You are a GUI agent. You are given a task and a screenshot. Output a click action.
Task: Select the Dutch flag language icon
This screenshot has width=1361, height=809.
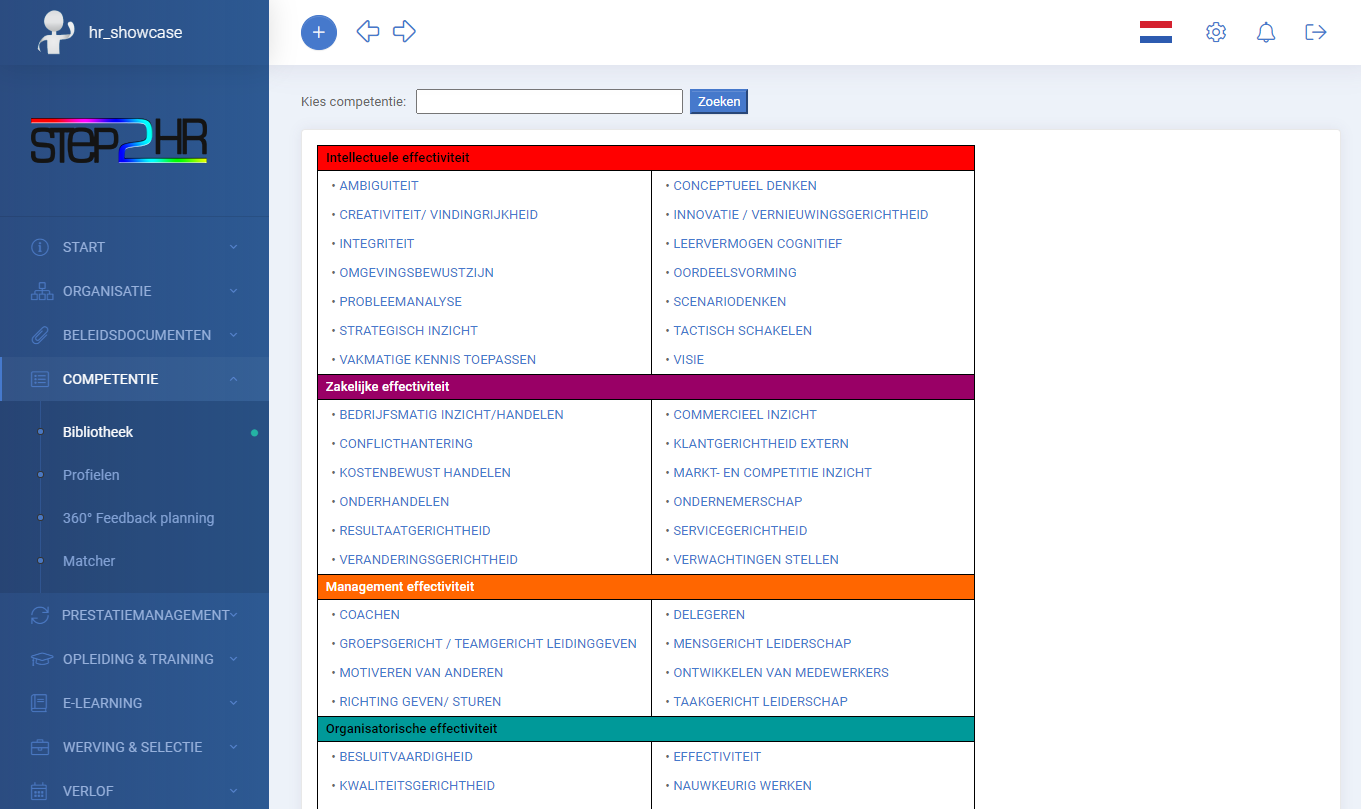[1156, 31]
